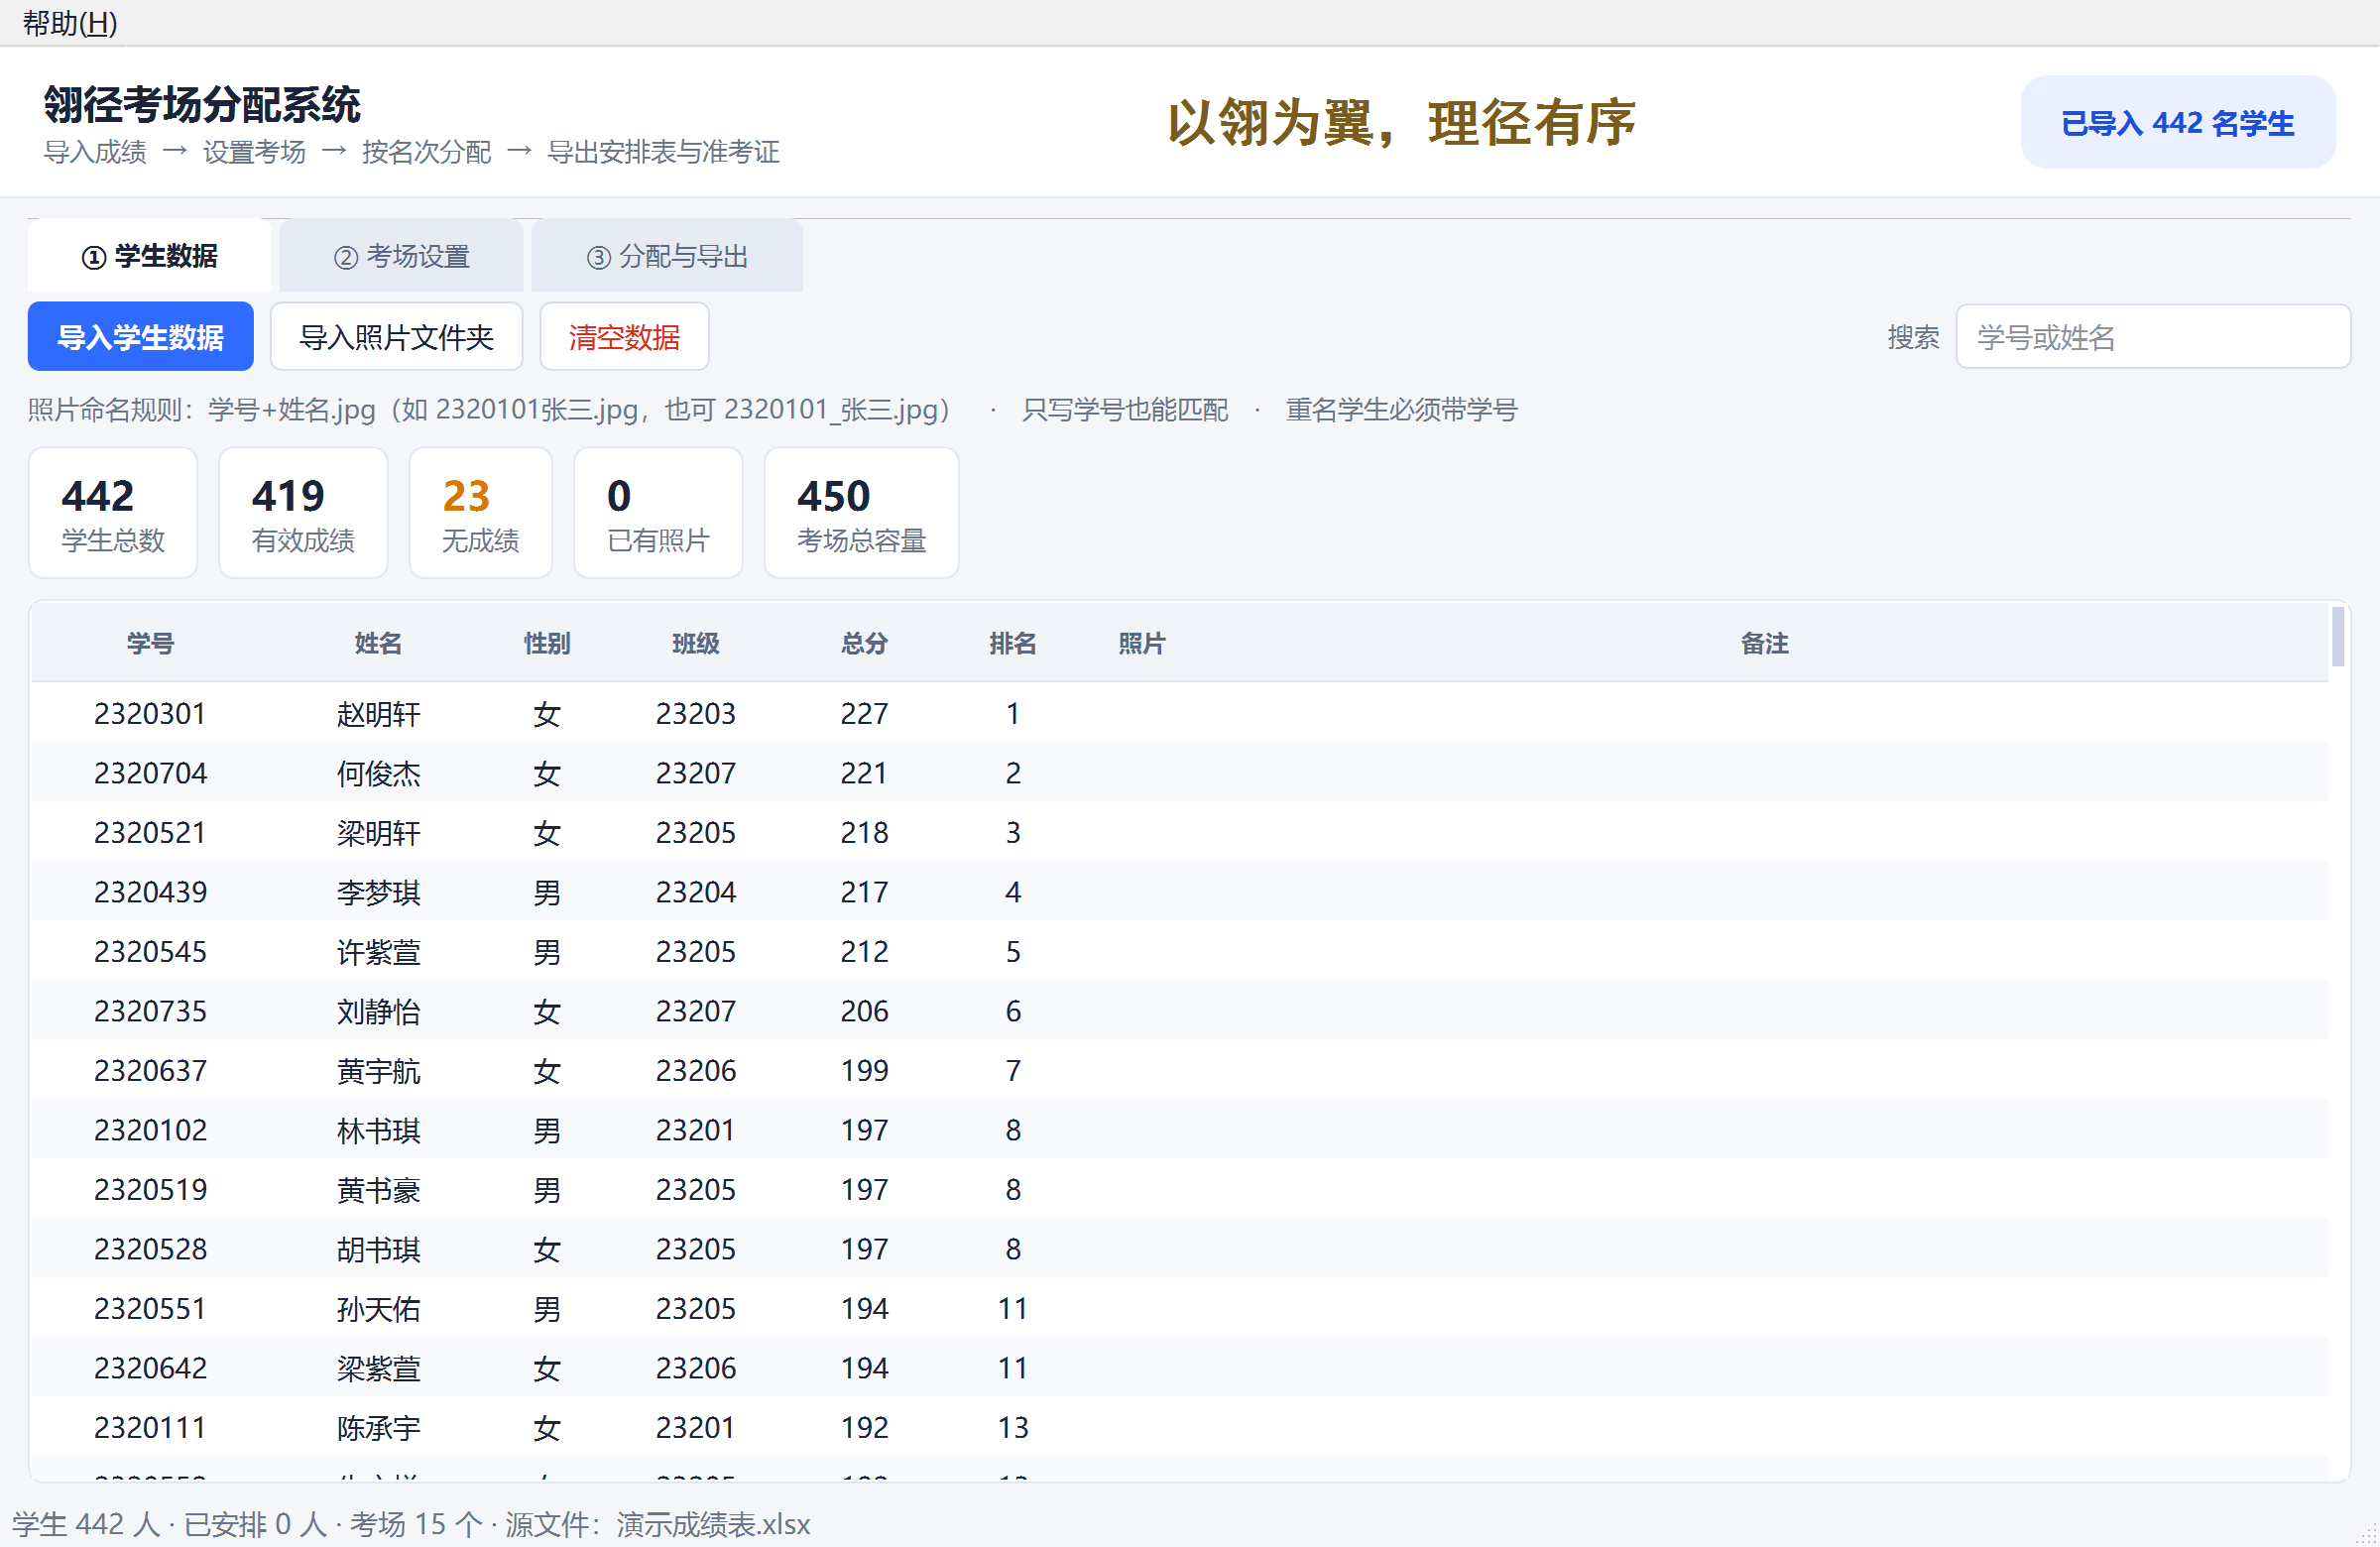Image resolution: width=2380 pixels, height=1547 pixels.
Task: Select the name 林书琪 in the table
Action: click(x=378, y=1131)
